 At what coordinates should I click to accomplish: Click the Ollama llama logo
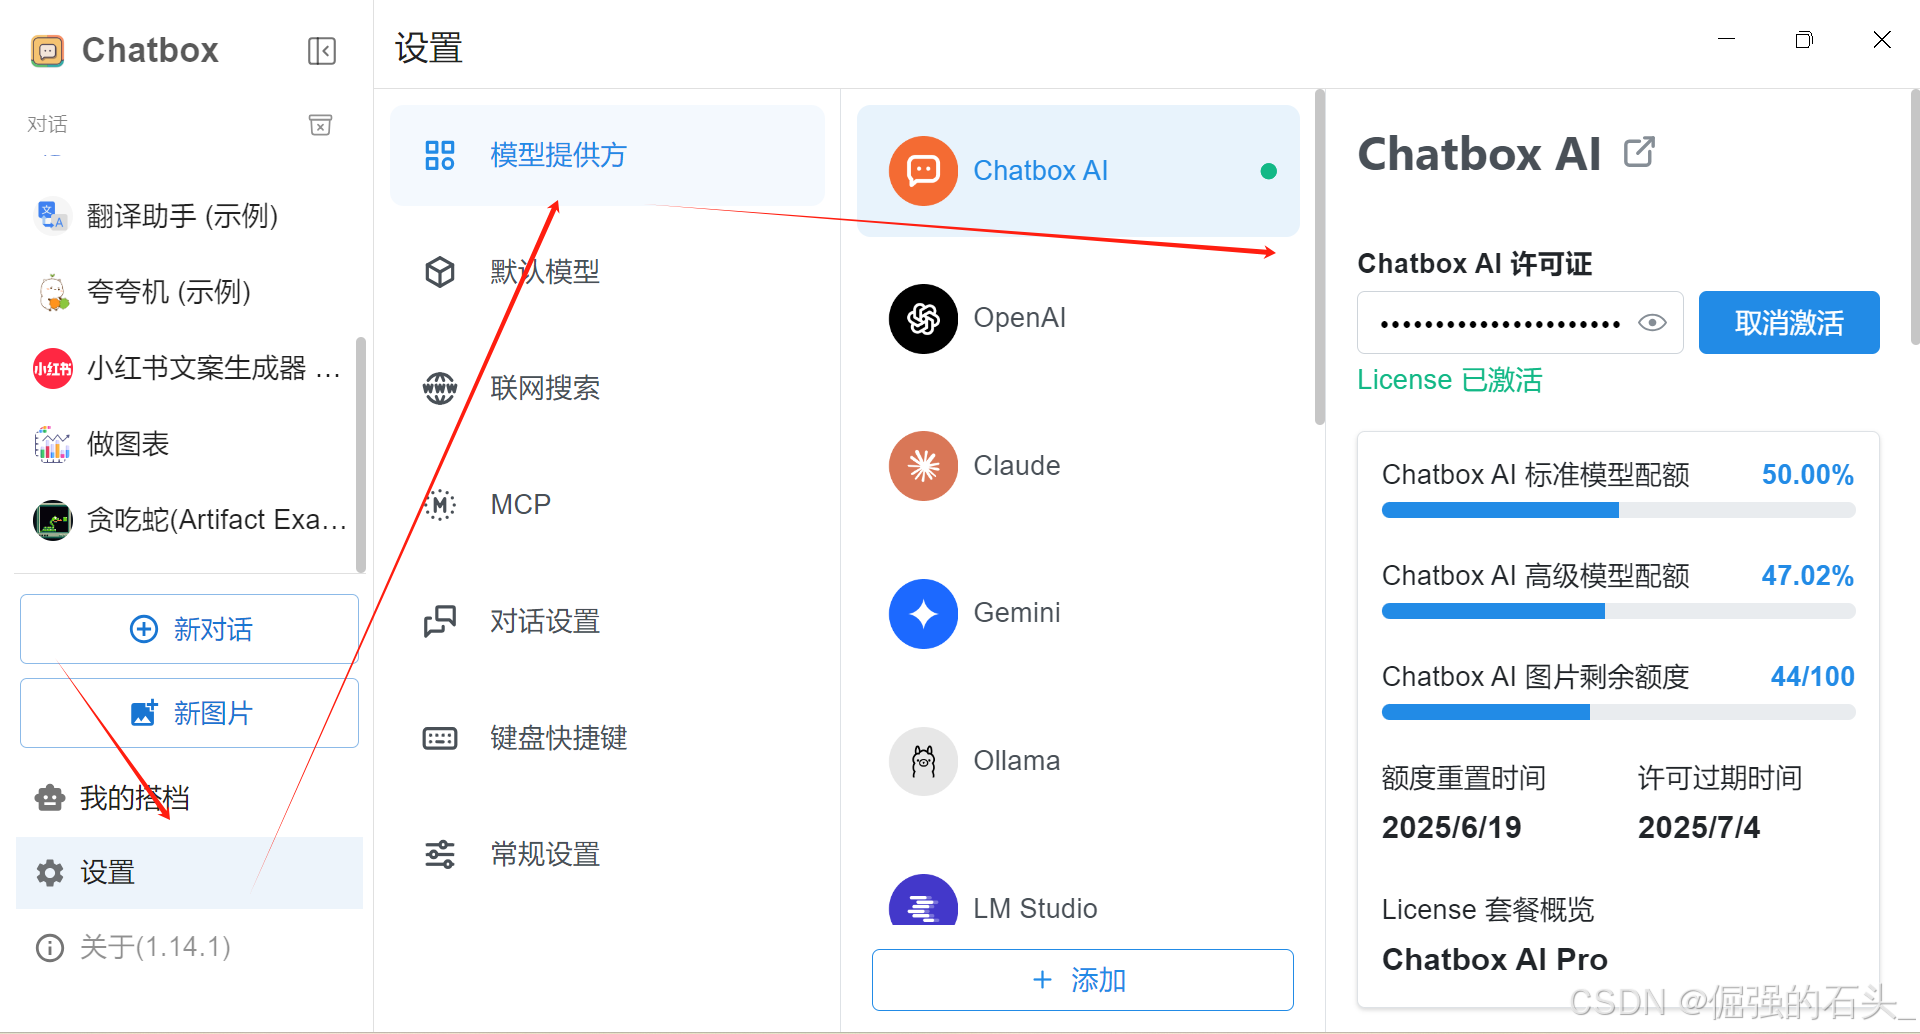pos(923,761)
